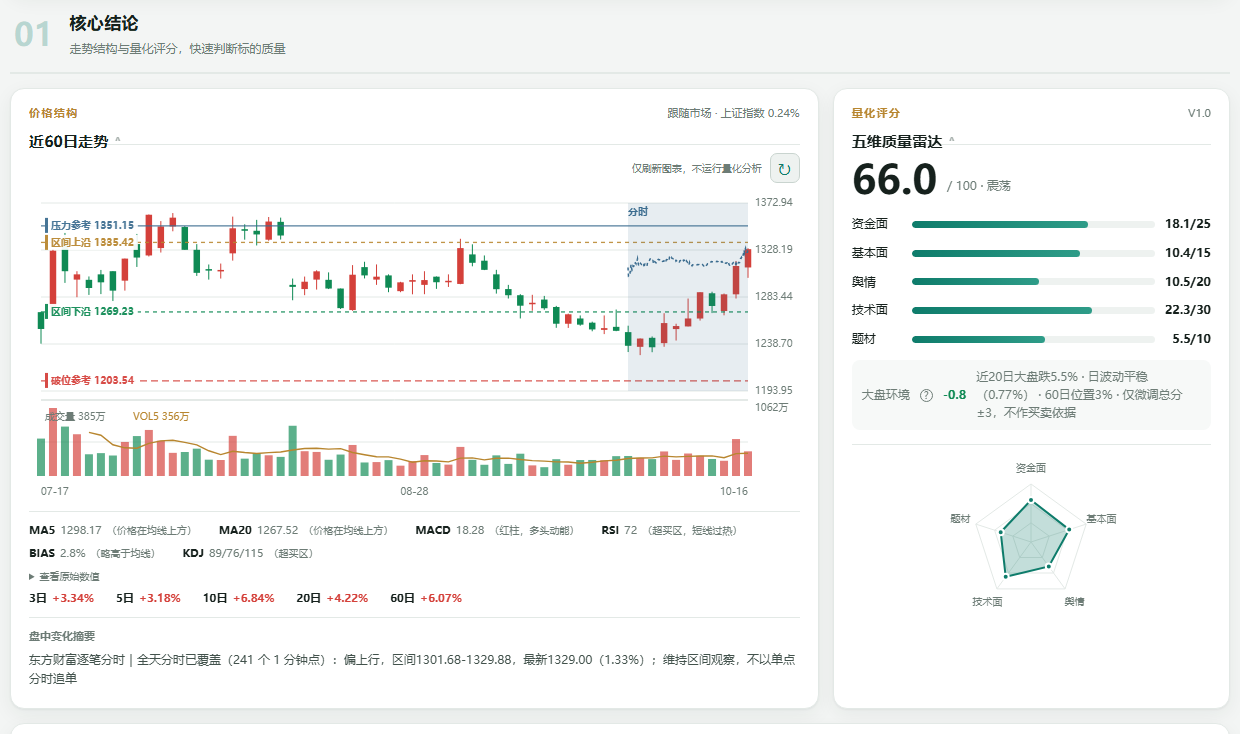
Task: Click the 1372.94 price axis label
Action: click(775, 203)
